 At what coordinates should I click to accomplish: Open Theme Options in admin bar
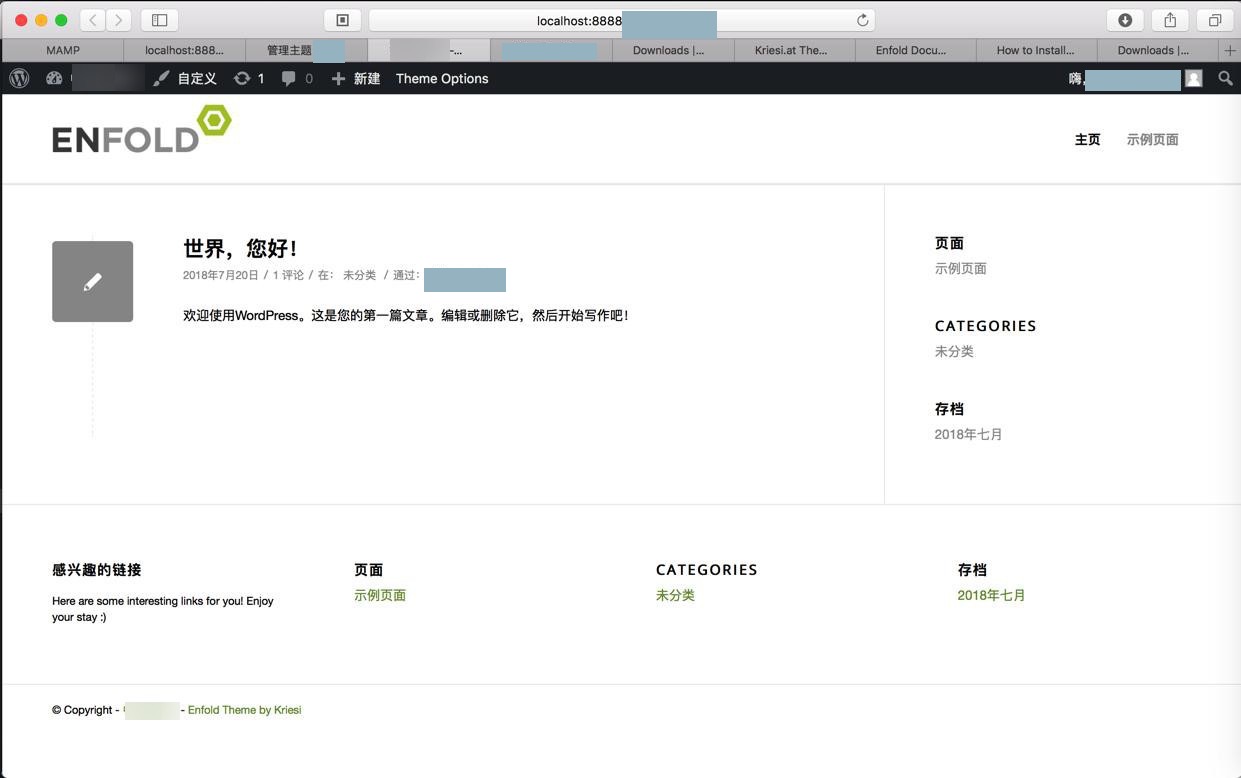(442, 78)
